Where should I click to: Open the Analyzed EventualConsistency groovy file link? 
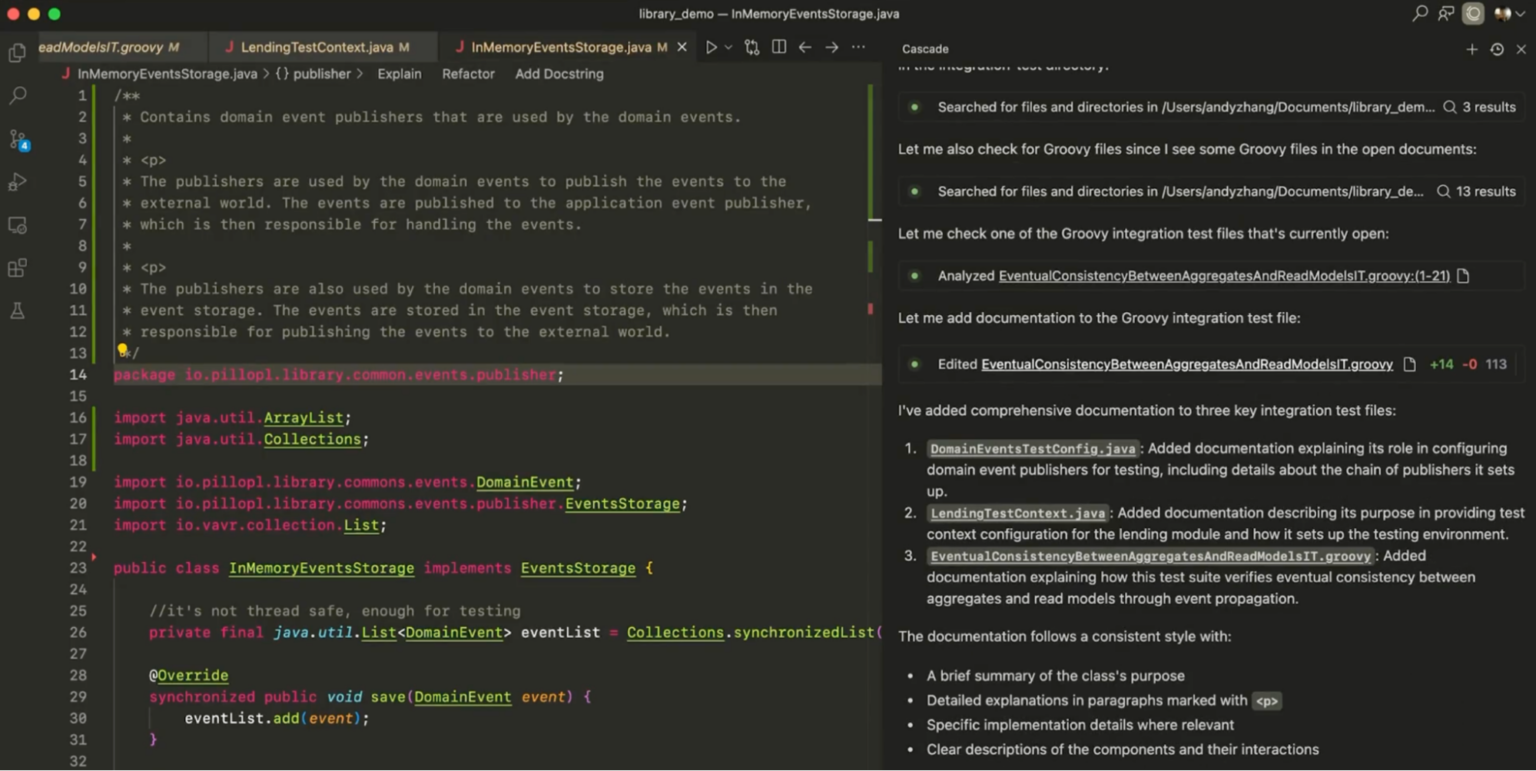1223,276
